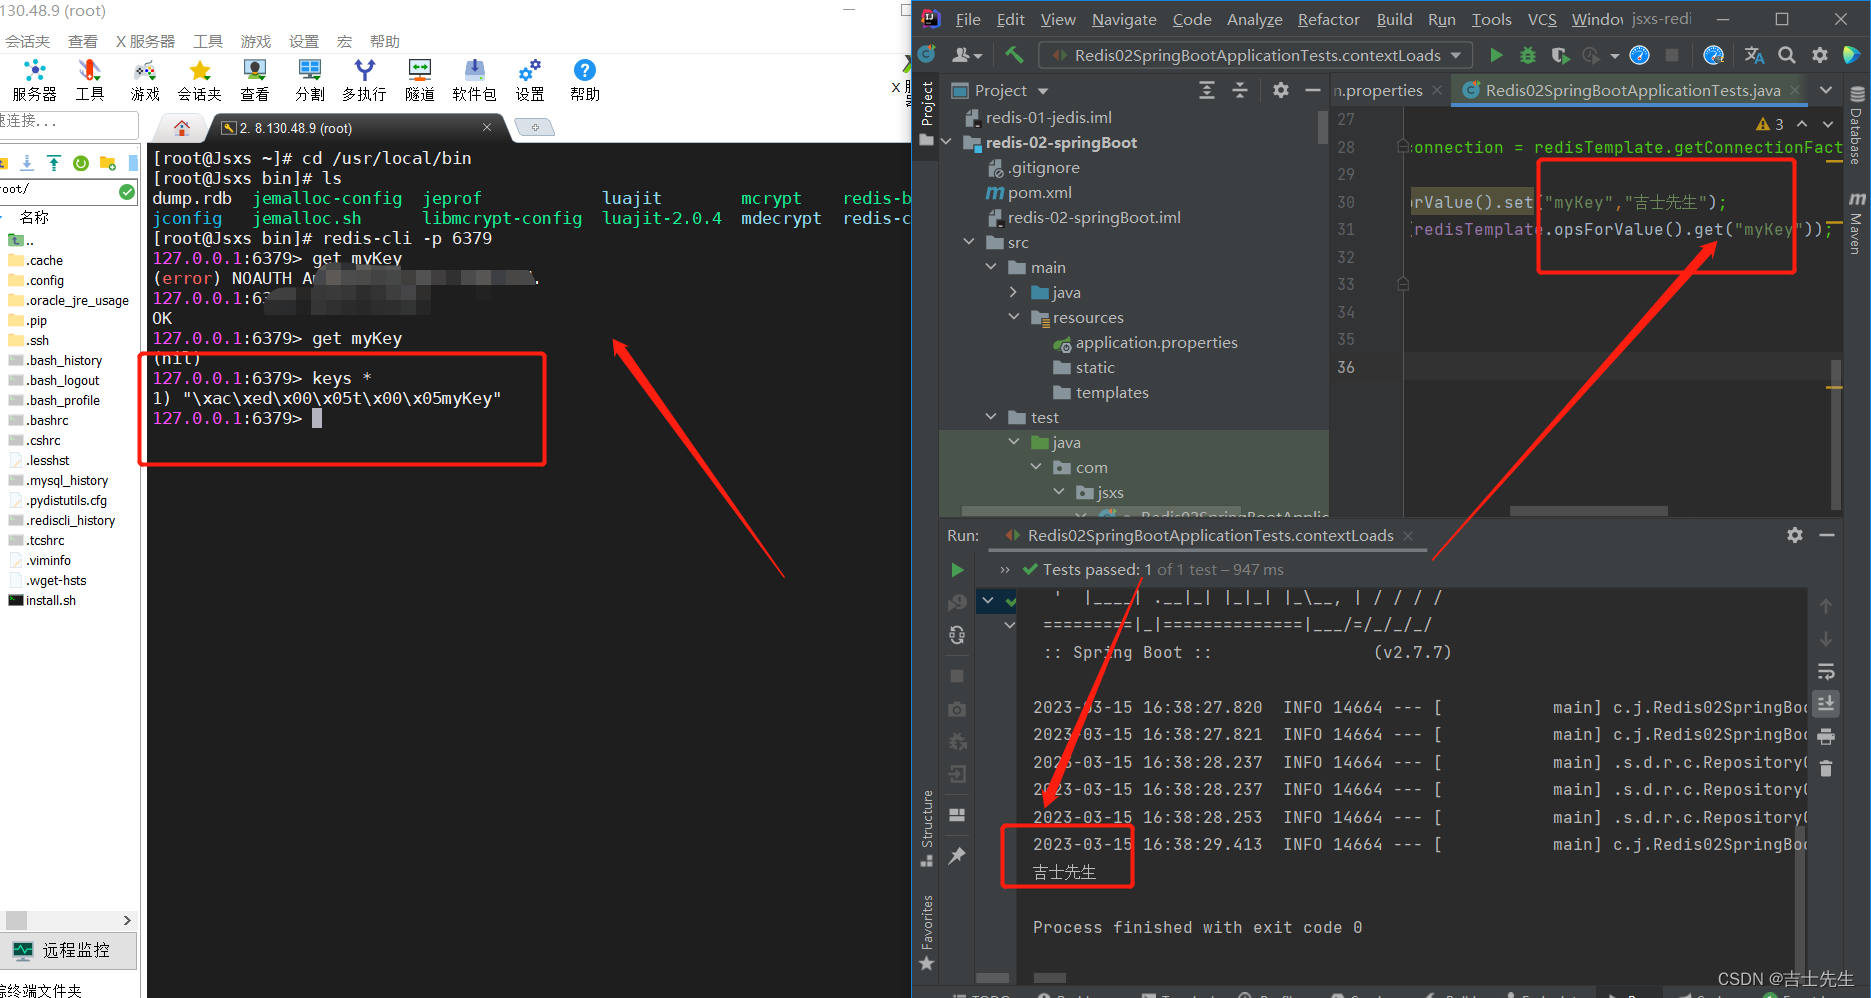This screenshot has width=1871, height=998.
Task: Open the translate icon in IntelliJ toolbar
Action: 1754,55
